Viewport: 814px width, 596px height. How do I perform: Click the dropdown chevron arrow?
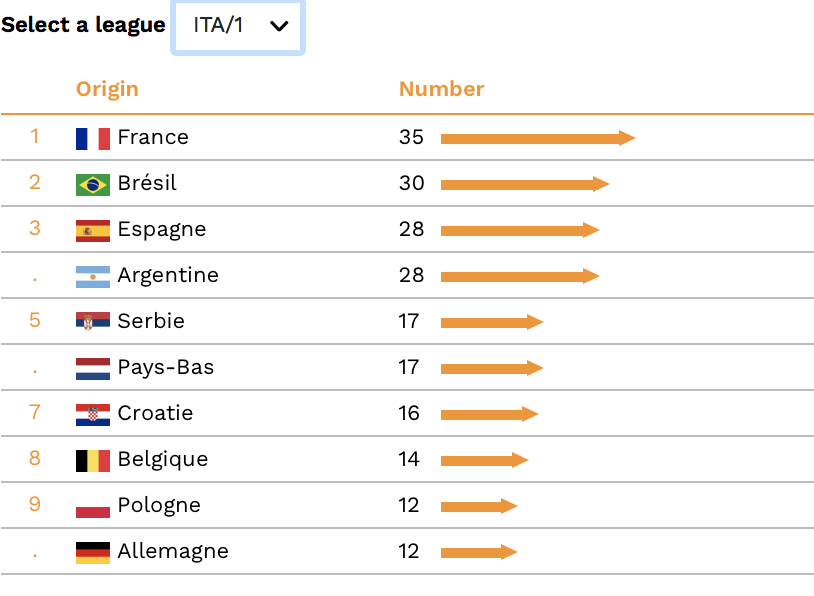click(279, 26)
